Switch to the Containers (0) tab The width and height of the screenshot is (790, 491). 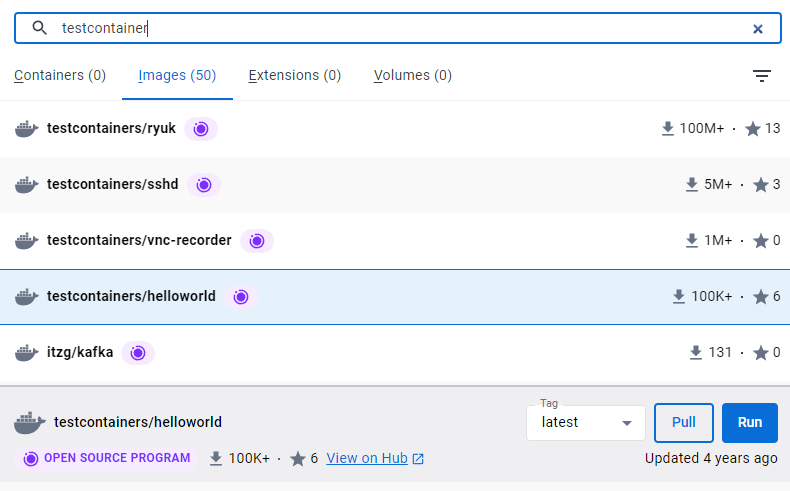point(60,75)
